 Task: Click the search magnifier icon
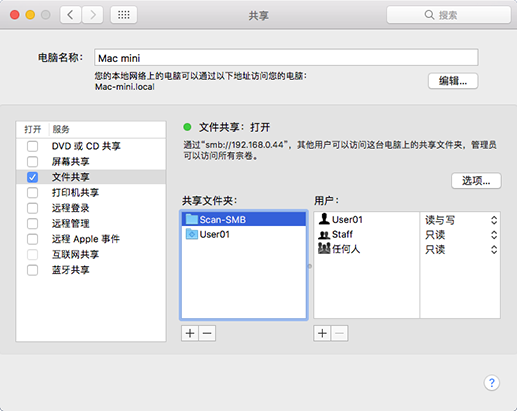pos(429,15)
